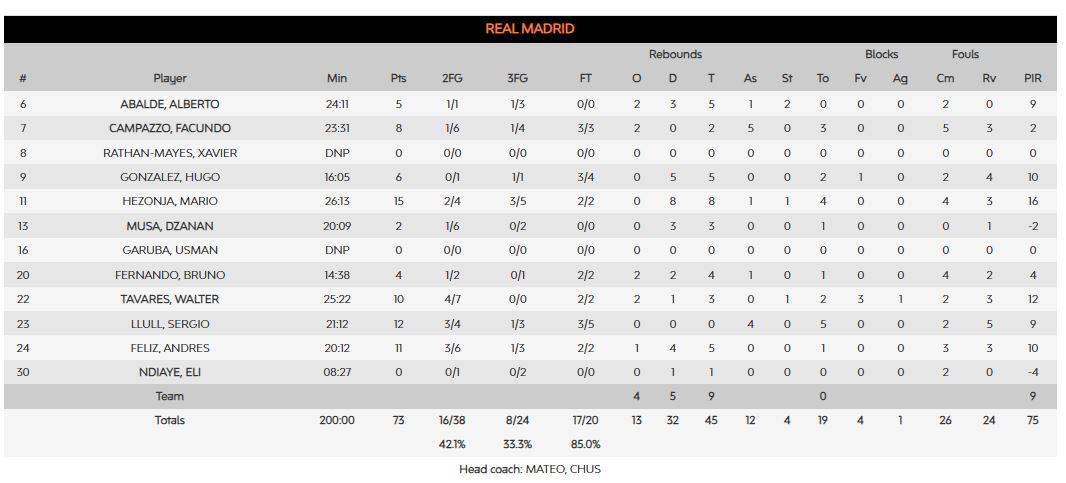Select MUSA, DZANAN player row name
The width and height of the screenshot is (1066, 483).
click(x=170, y=226)
